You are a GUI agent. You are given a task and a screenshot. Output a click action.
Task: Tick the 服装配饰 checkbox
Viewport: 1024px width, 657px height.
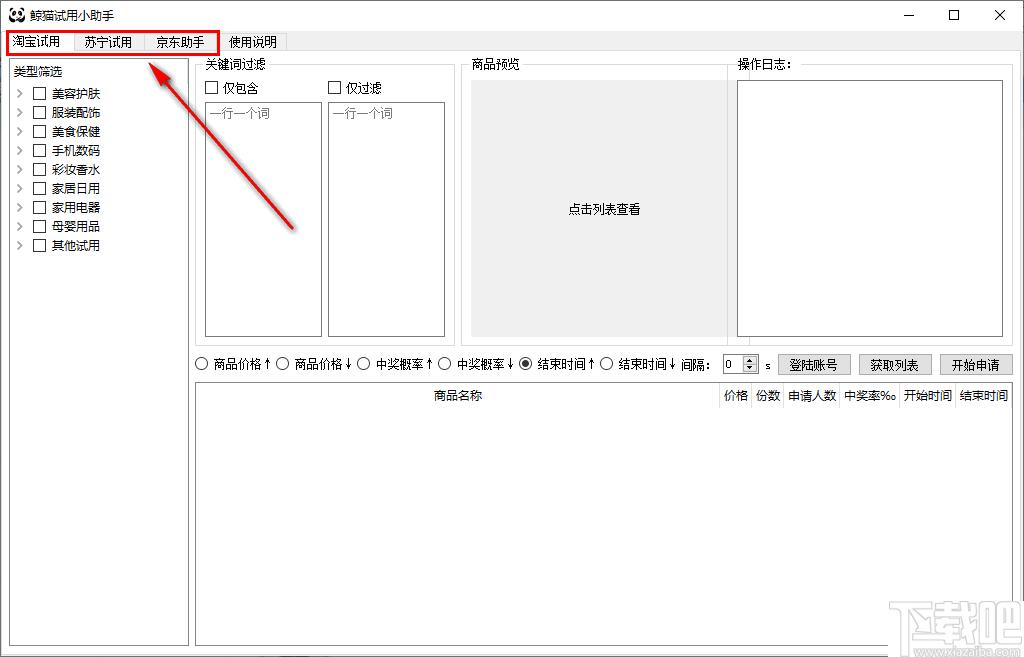[x=39, y=112]
